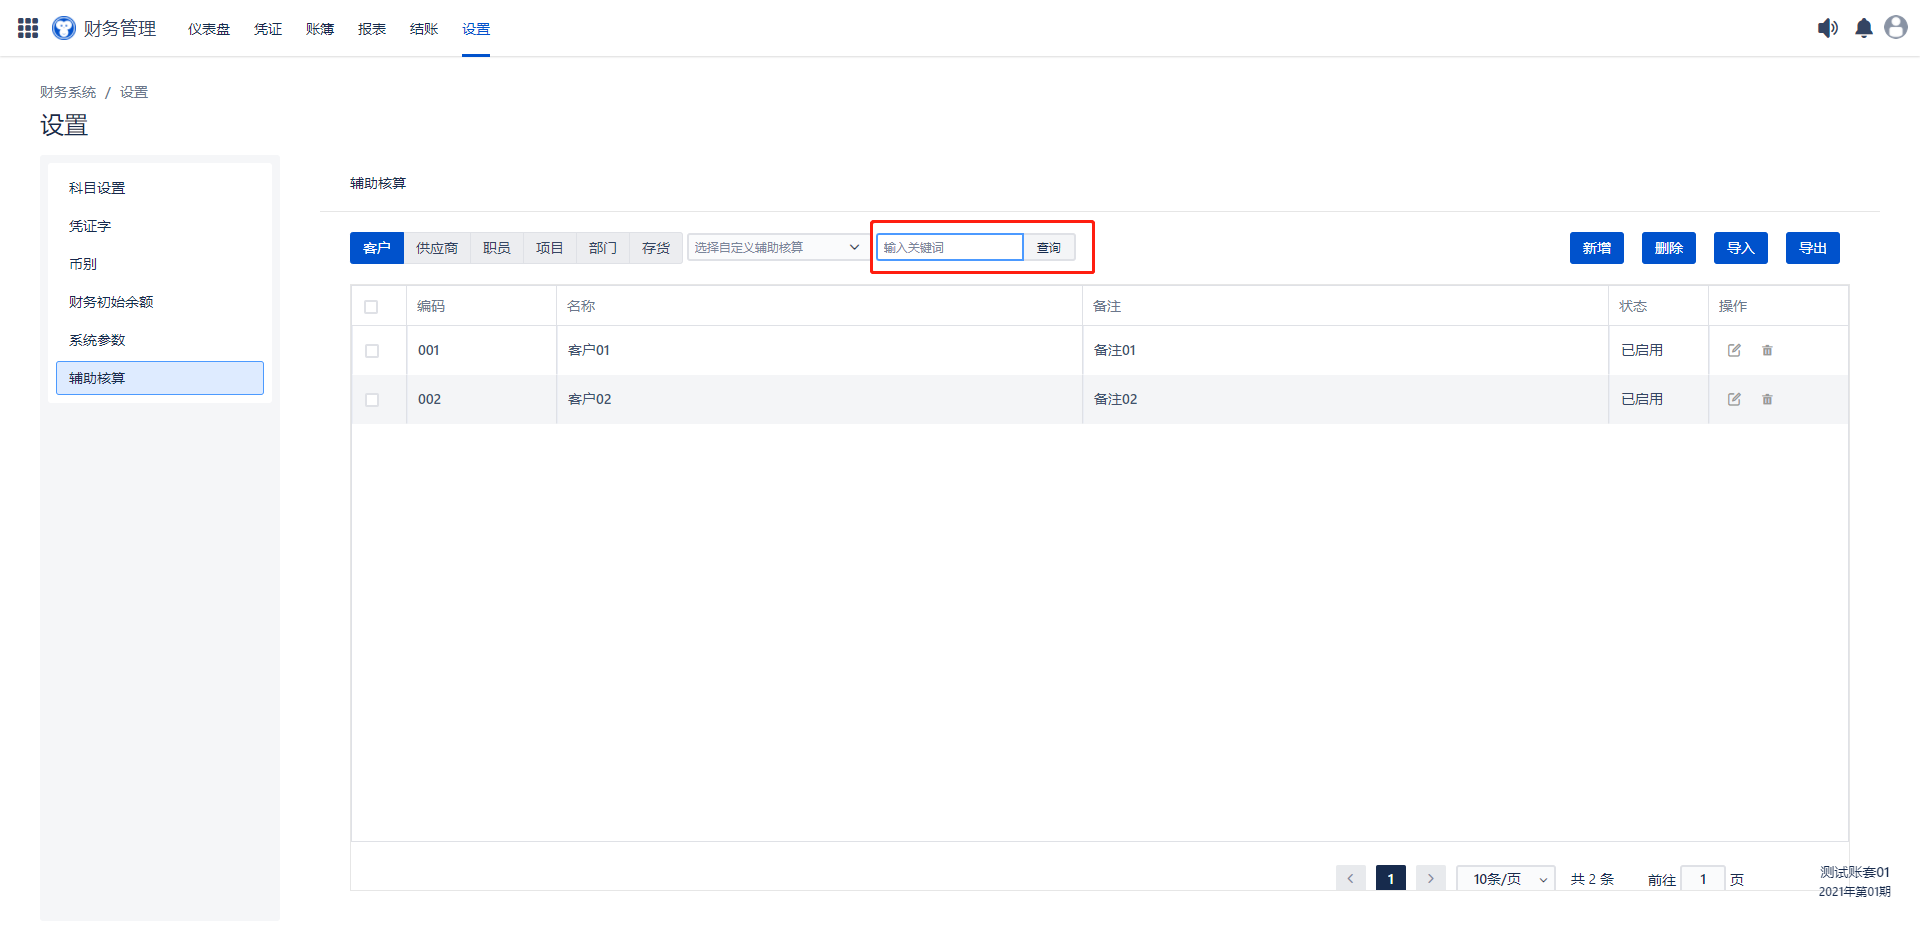Click the 导入 button

(1741, 248)
